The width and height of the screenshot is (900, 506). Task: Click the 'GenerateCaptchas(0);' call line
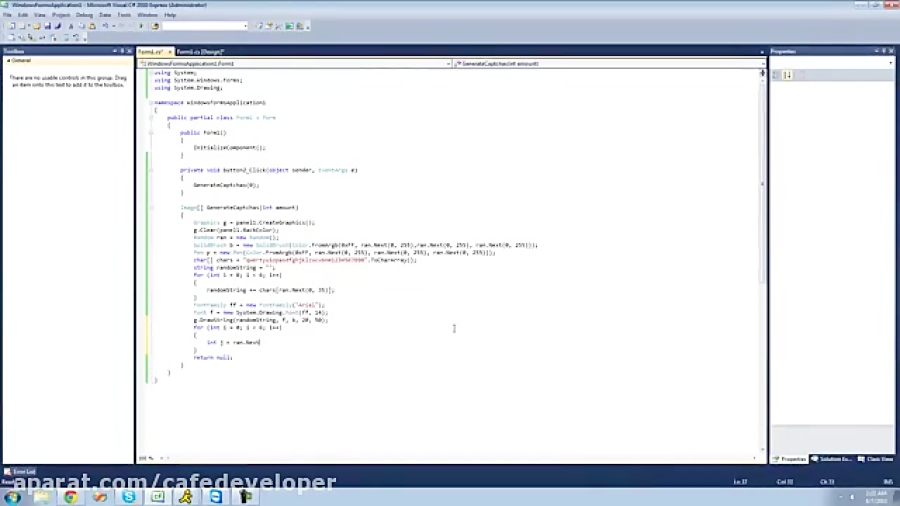[226, 185]
